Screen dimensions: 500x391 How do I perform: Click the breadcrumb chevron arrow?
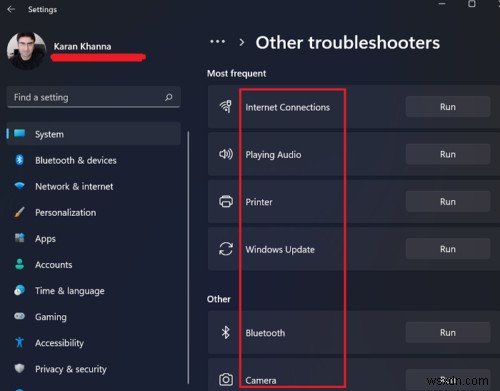coord(242,42)
